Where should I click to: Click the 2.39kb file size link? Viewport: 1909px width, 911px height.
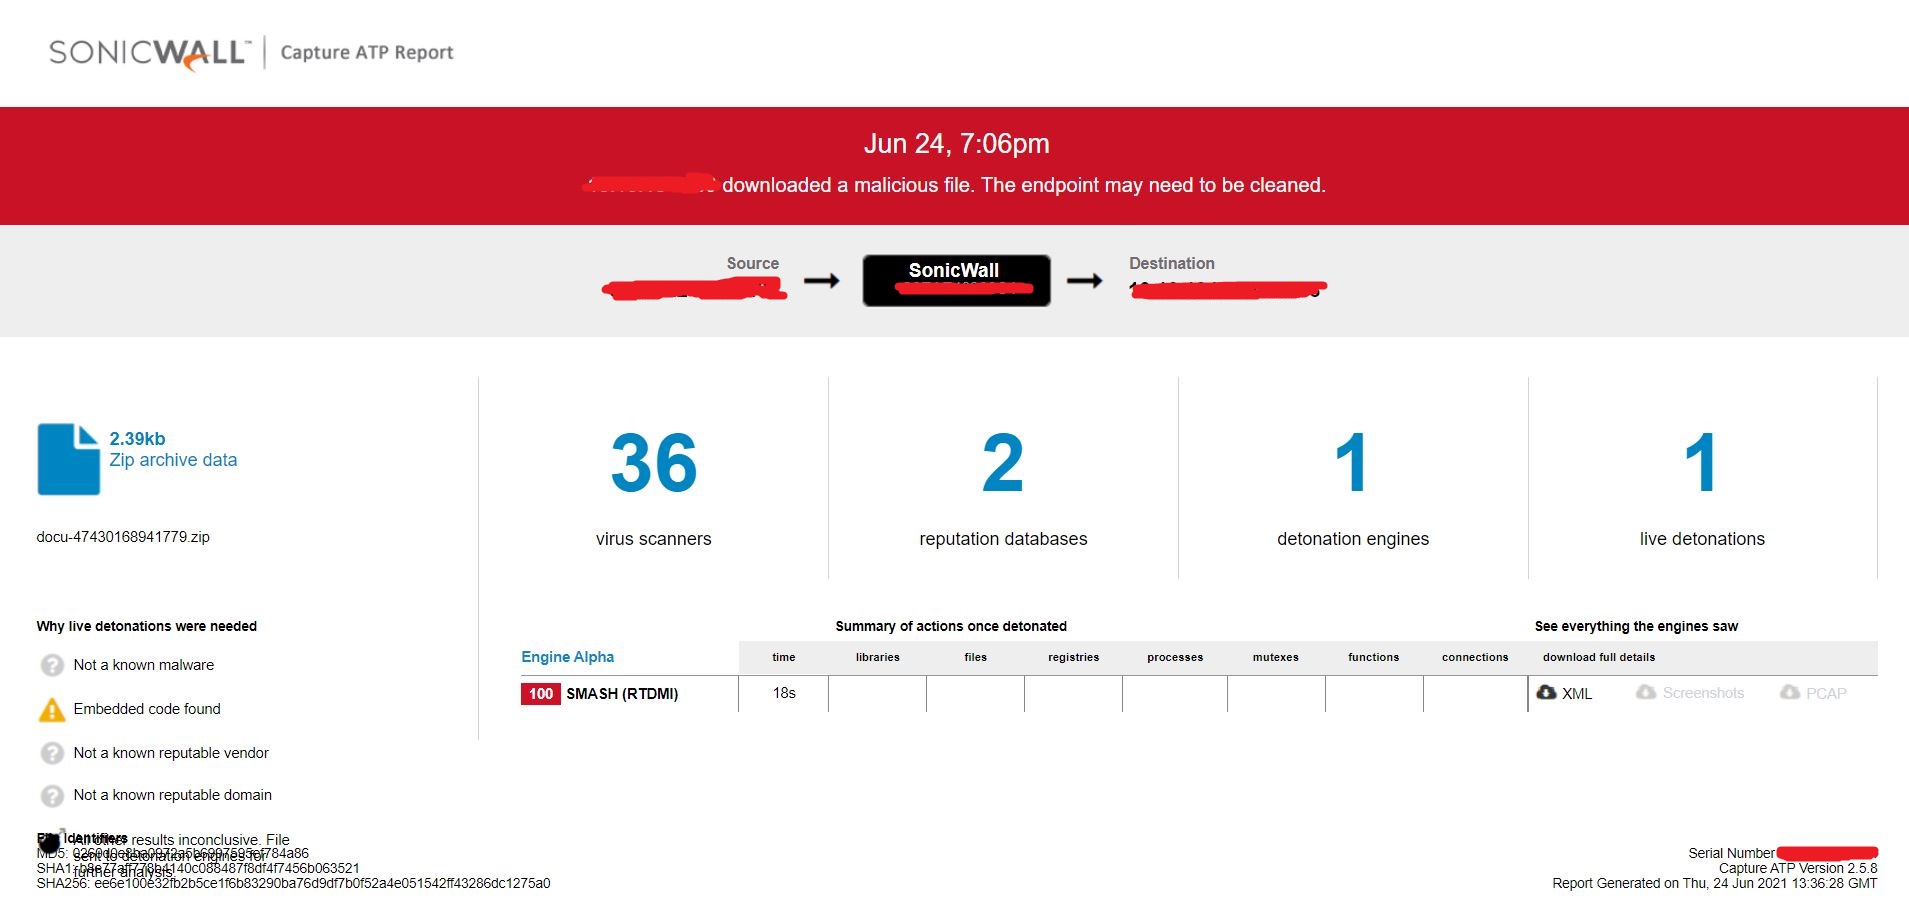(137, 439)
